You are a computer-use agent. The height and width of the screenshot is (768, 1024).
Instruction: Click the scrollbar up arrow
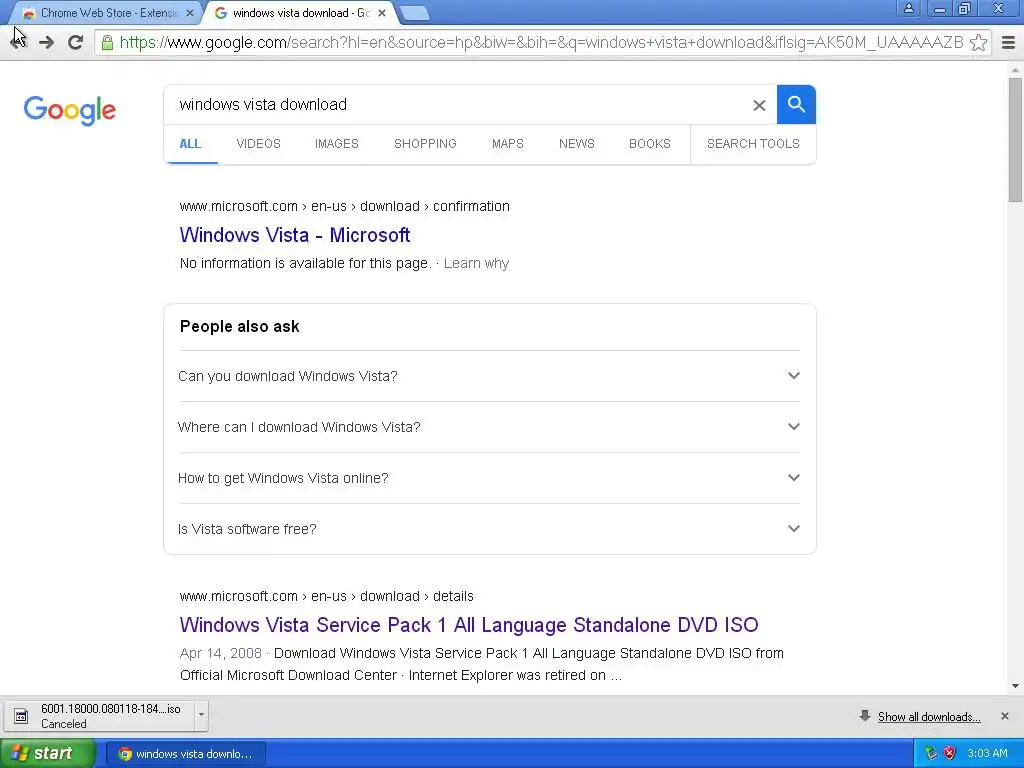click(x=1015, y=69)
